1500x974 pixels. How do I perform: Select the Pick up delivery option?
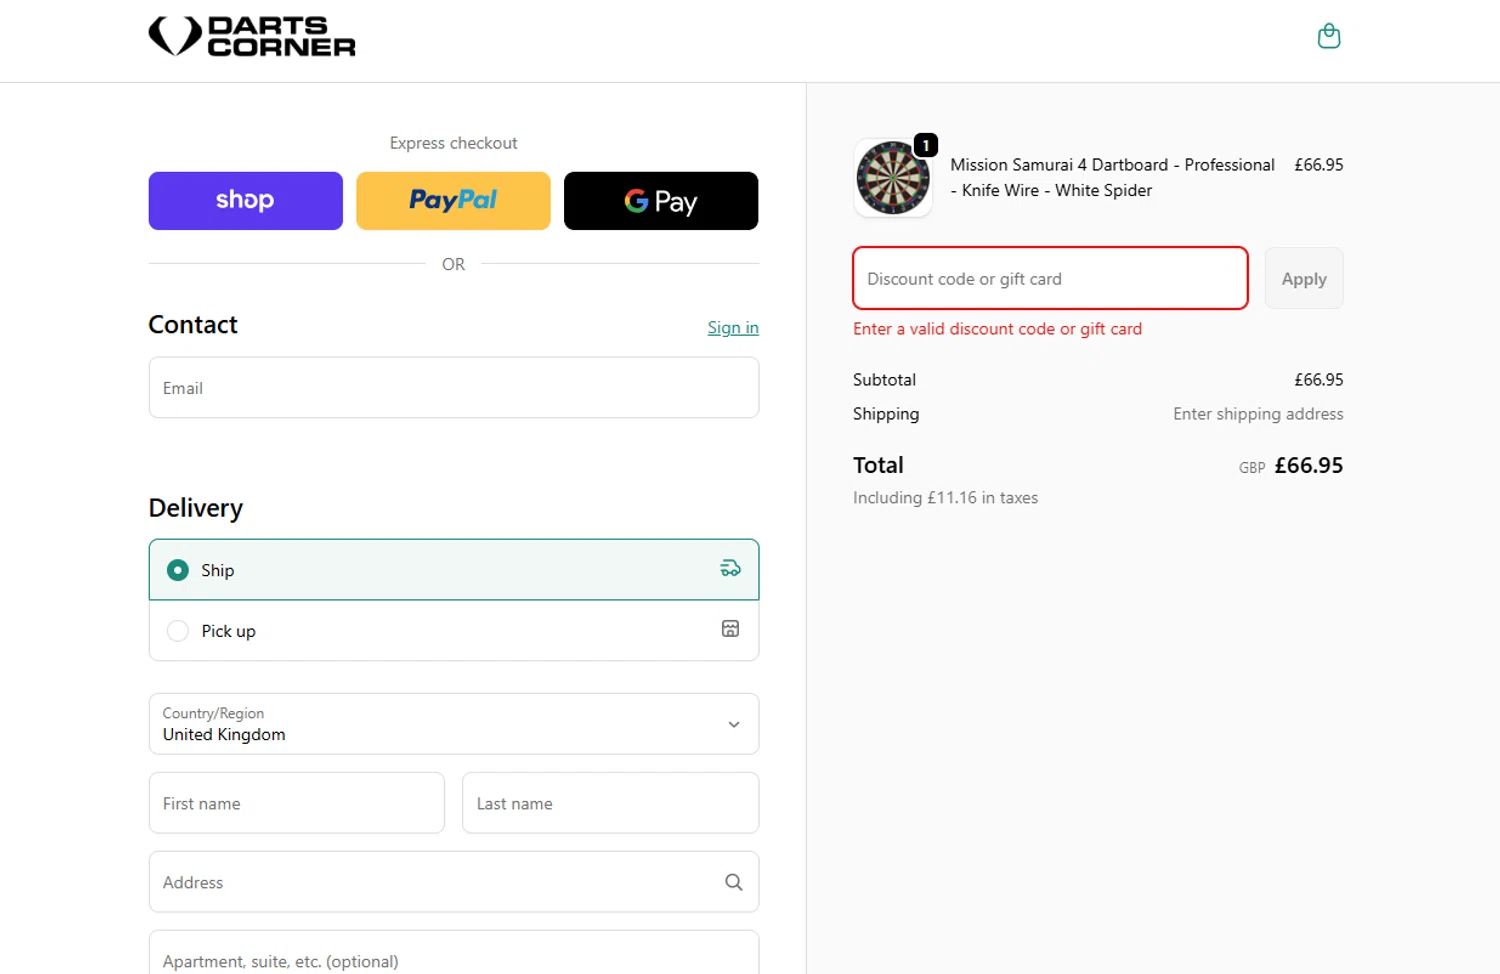point(178,631)
